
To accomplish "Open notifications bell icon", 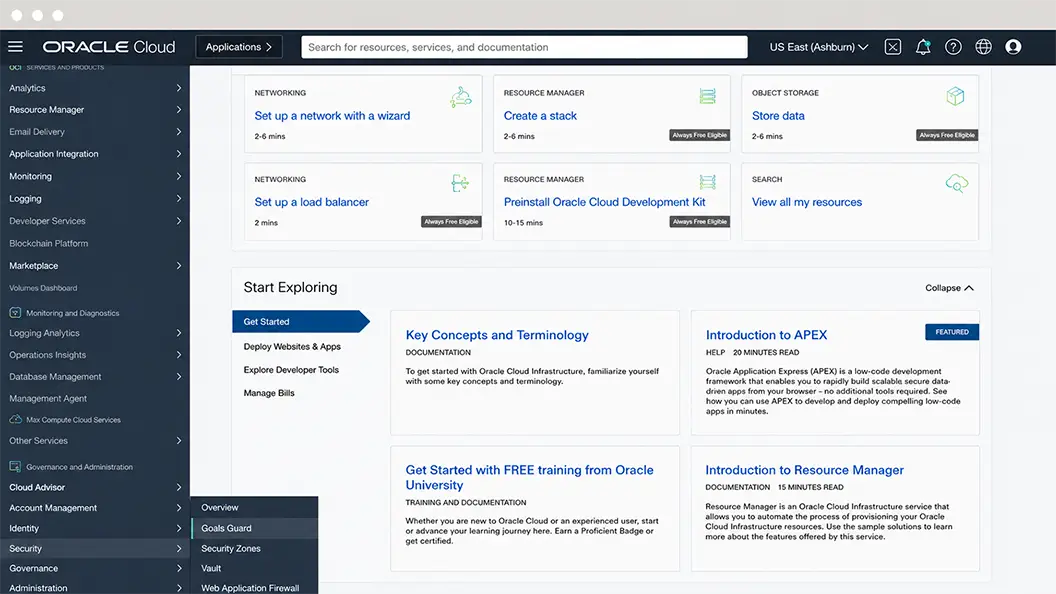I will (923, 46).
